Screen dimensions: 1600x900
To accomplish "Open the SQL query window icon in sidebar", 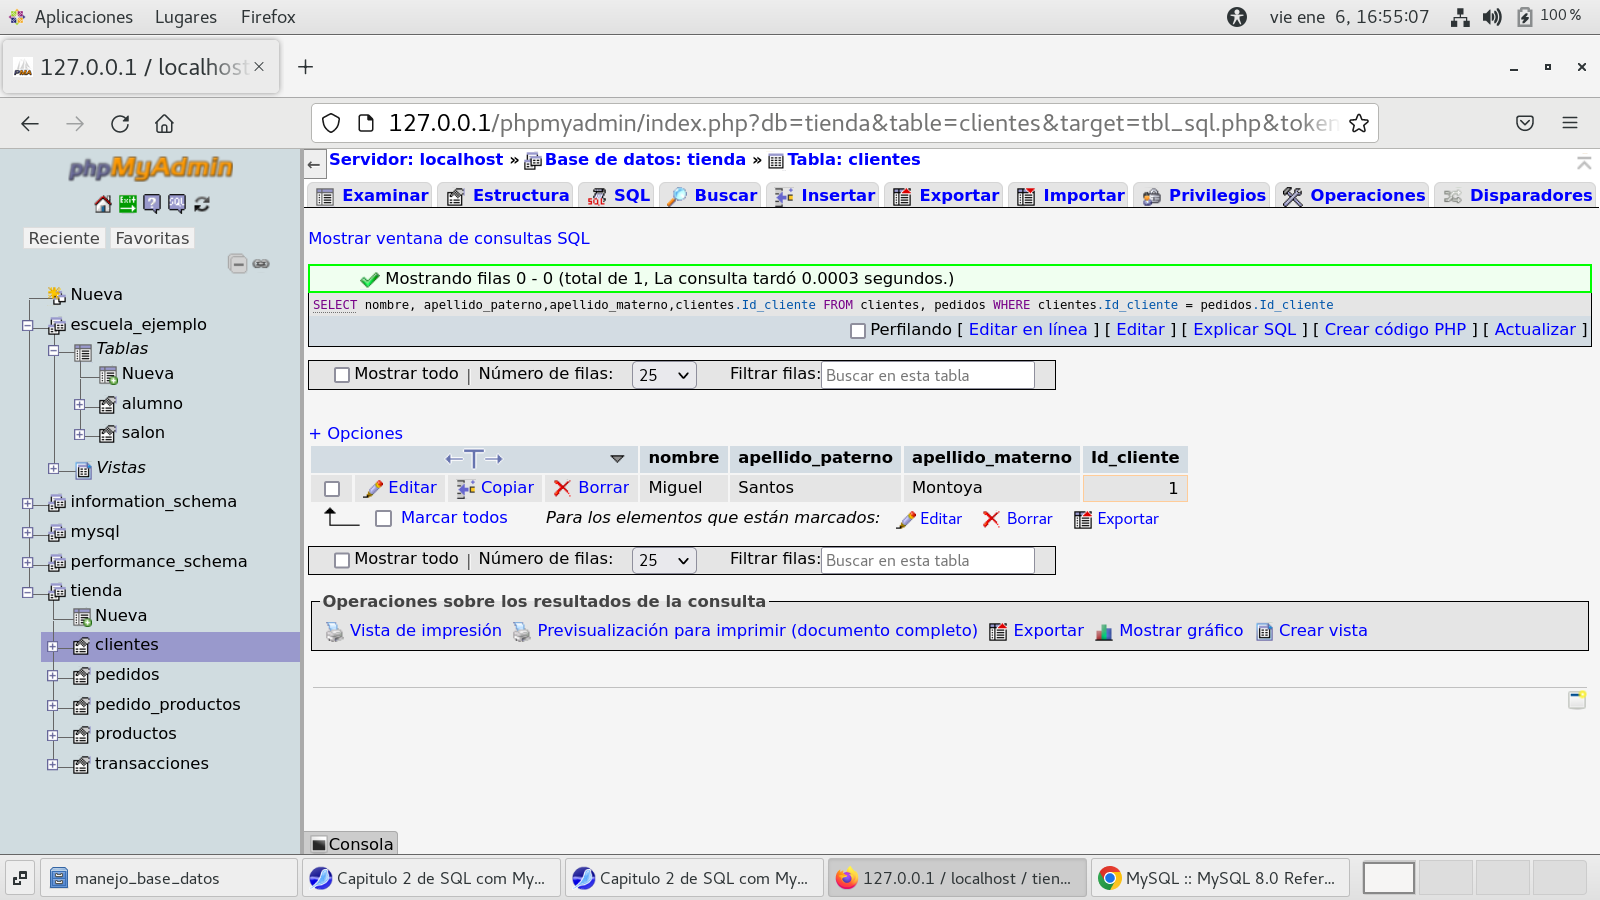I will [177, 204].
